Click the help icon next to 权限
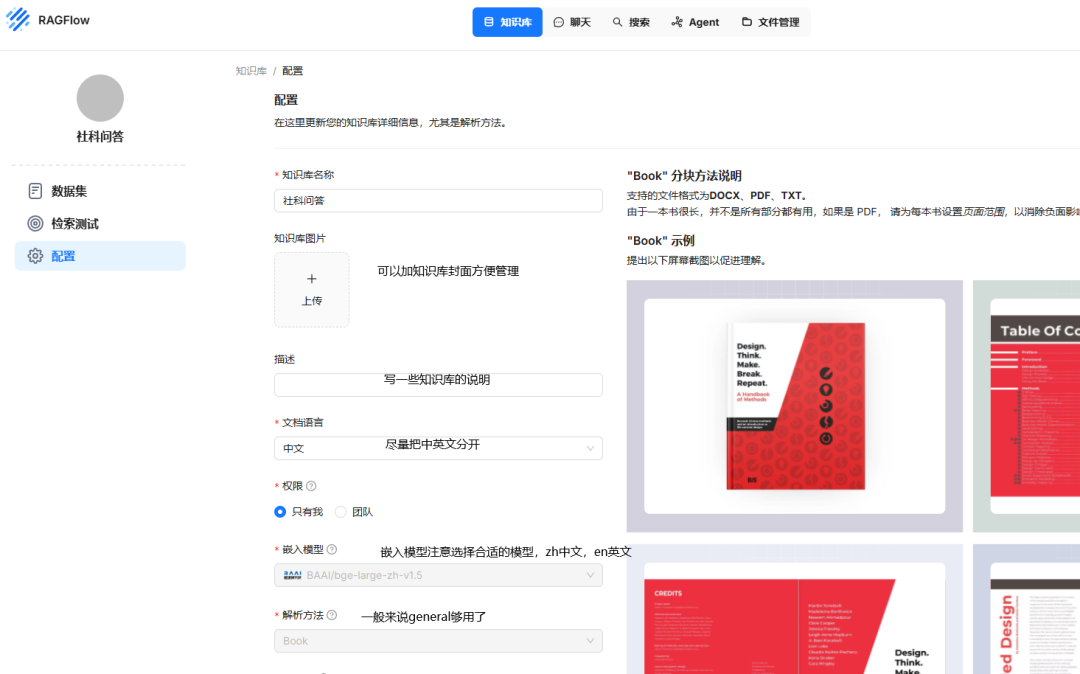Viewport: 1080px width, 674px height. point(311,486)
